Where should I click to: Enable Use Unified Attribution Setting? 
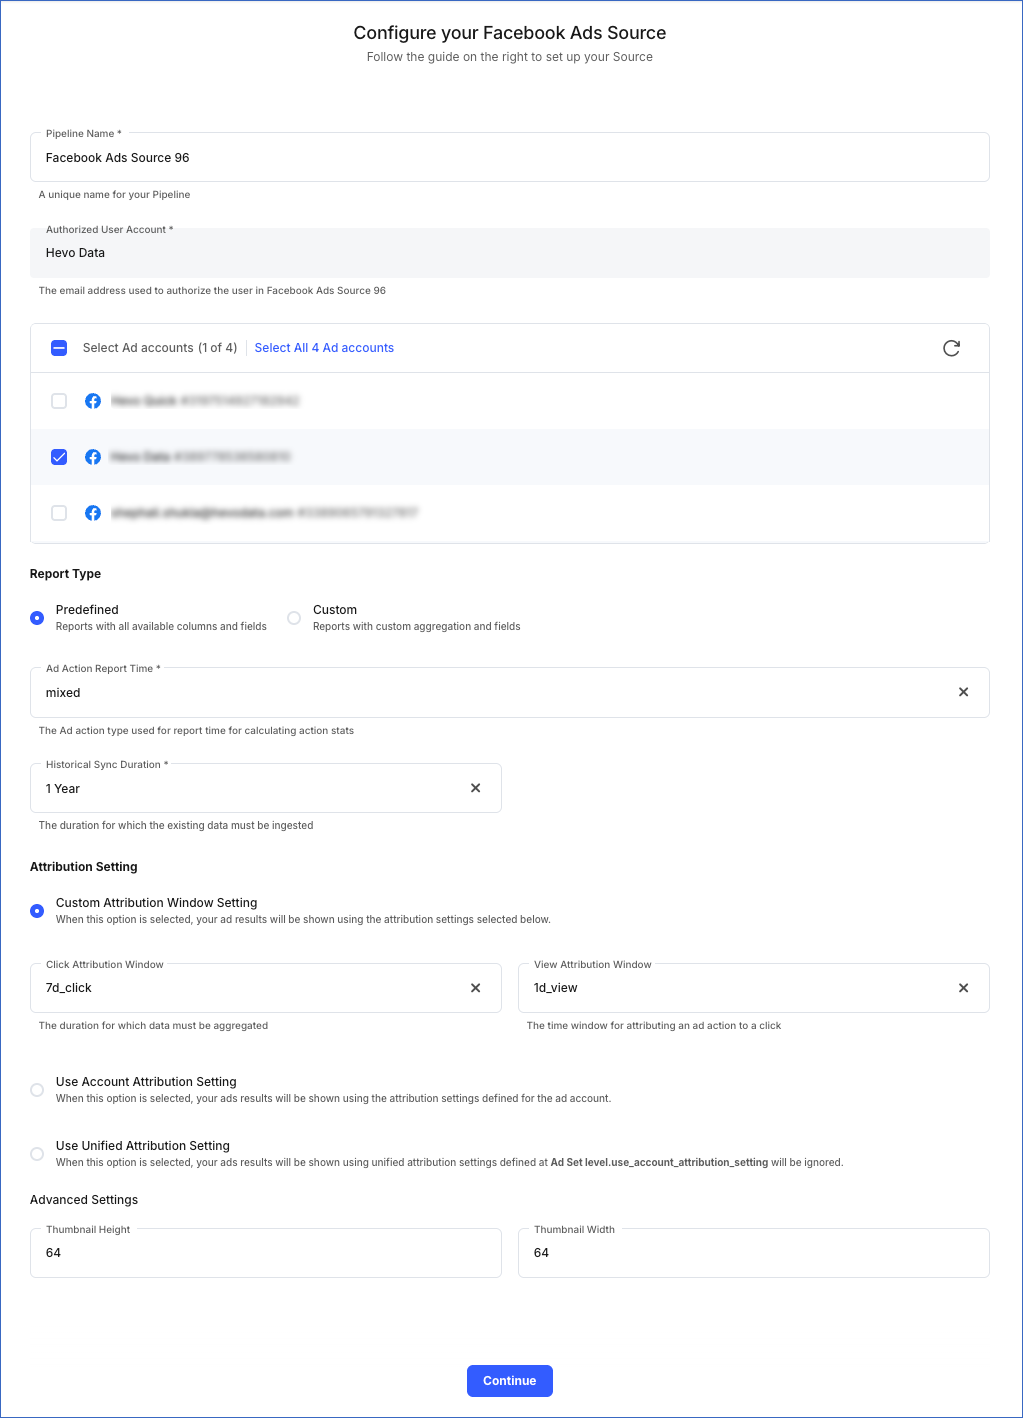click(x=37, y=1154)
